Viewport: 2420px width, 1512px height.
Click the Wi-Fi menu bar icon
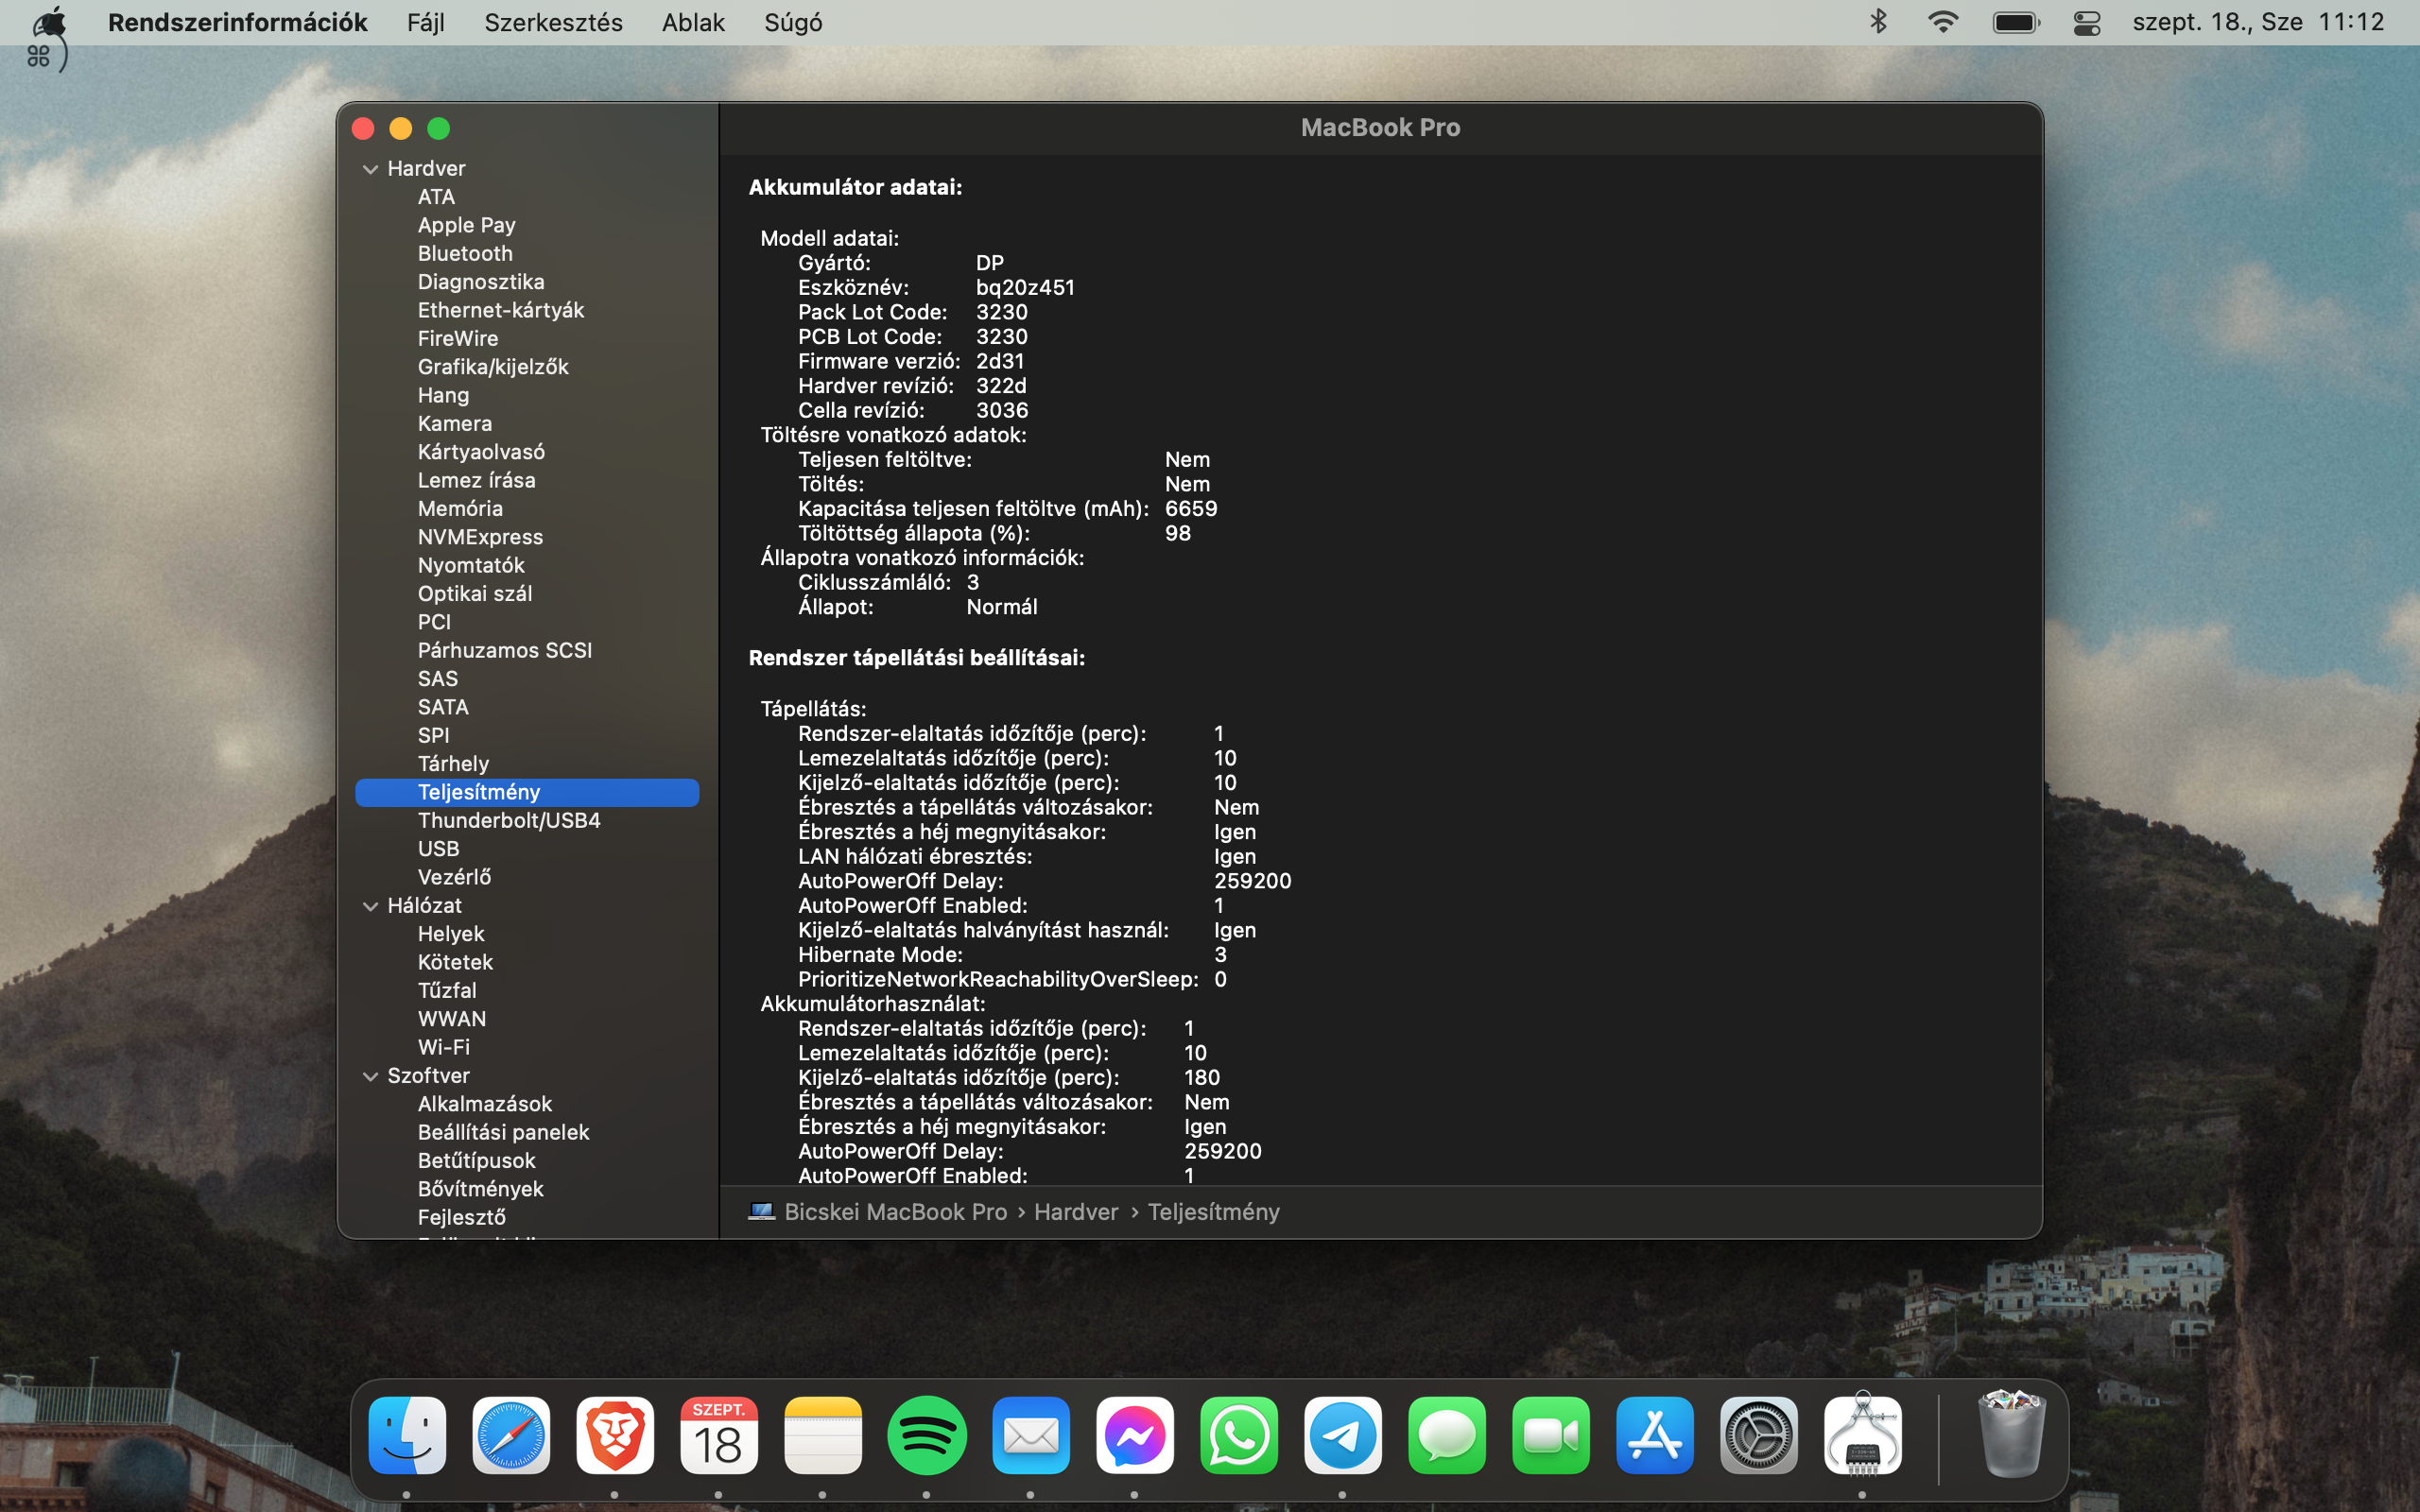coord(1943,22)
